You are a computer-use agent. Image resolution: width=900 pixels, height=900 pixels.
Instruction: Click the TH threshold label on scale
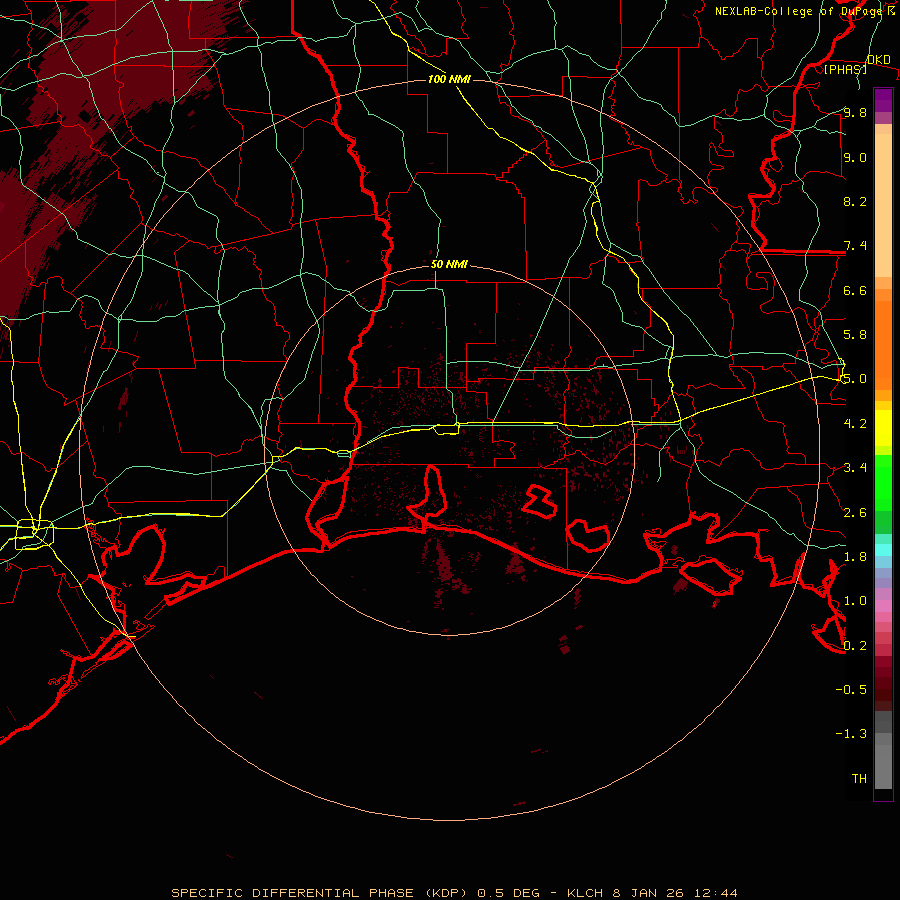859,779
